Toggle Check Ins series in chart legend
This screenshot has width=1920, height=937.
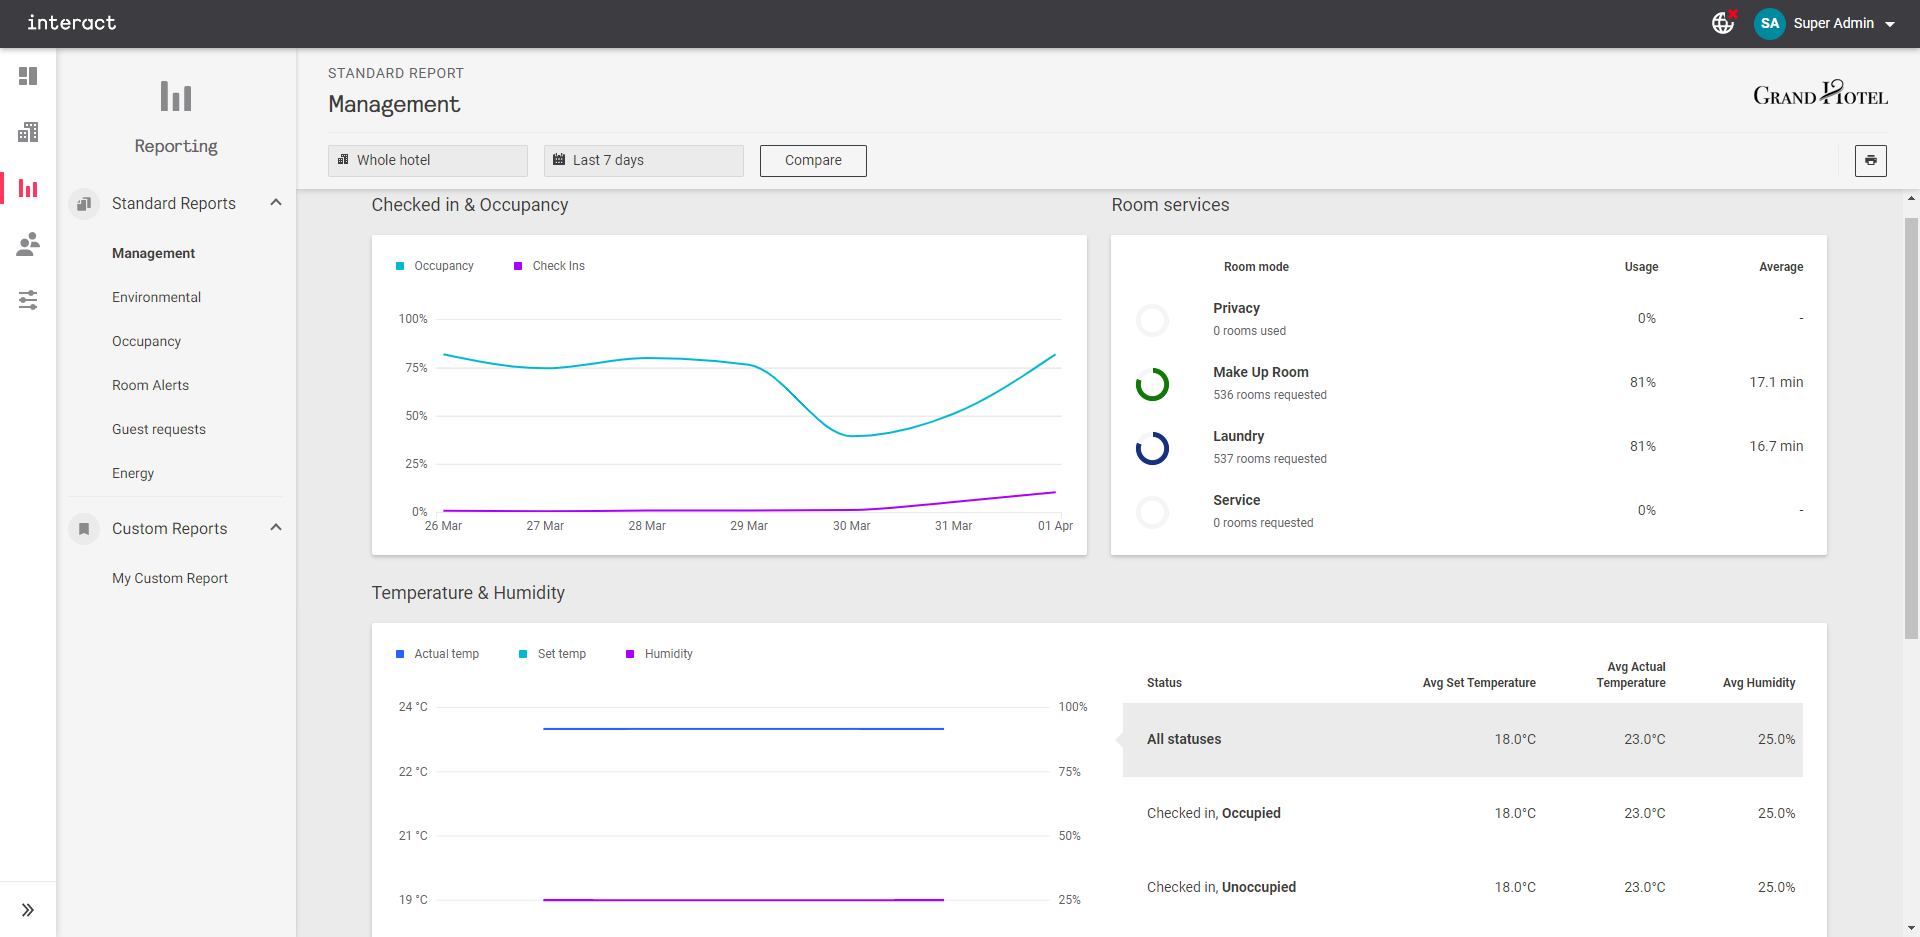tap(549, 266)
